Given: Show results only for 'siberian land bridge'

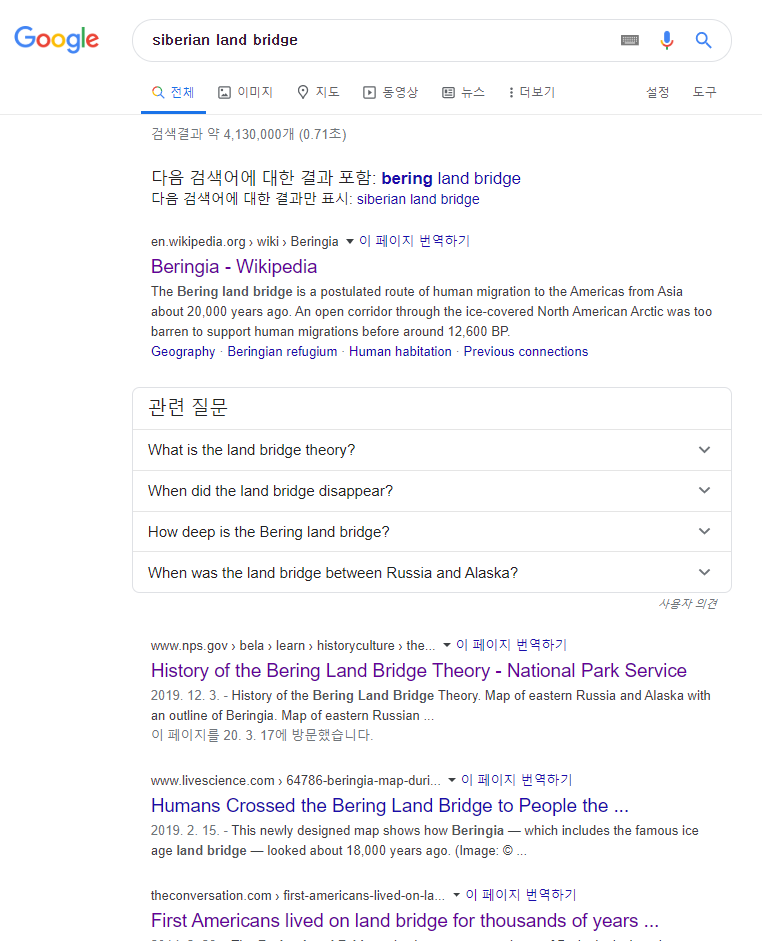Looking at the screenshot, I should [x=418, y=199].
